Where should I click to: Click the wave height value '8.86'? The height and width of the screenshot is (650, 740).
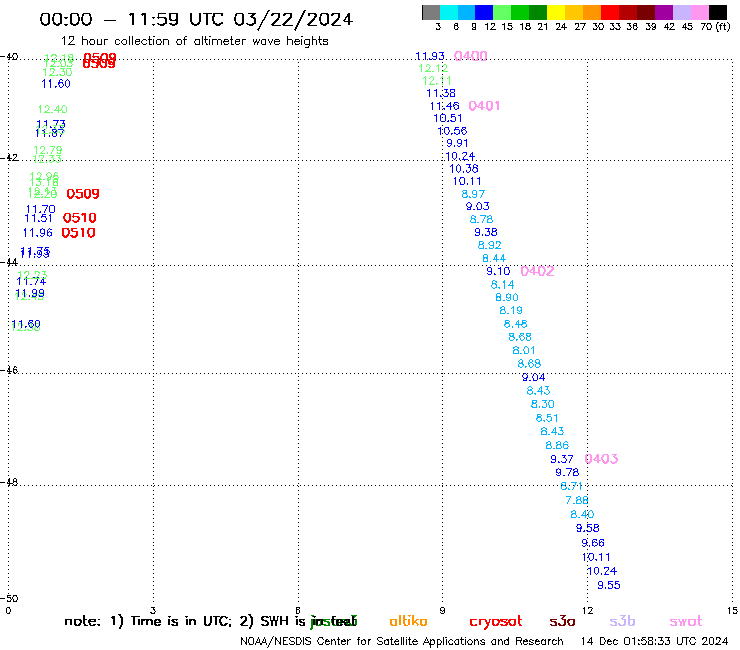[x=557, y=446]
